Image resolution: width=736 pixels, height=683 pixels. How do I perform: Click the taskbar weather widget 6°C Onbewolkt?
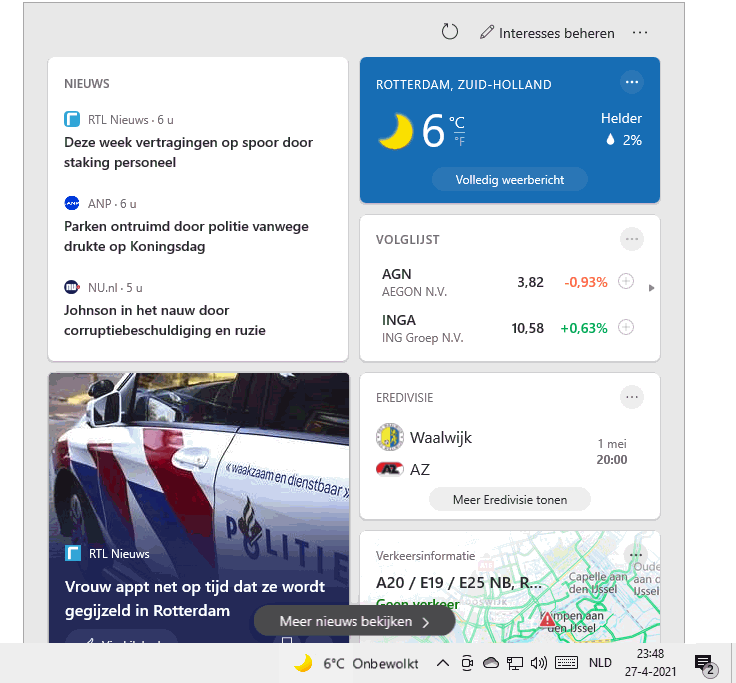pyautogui.click(x=356, y=663)
